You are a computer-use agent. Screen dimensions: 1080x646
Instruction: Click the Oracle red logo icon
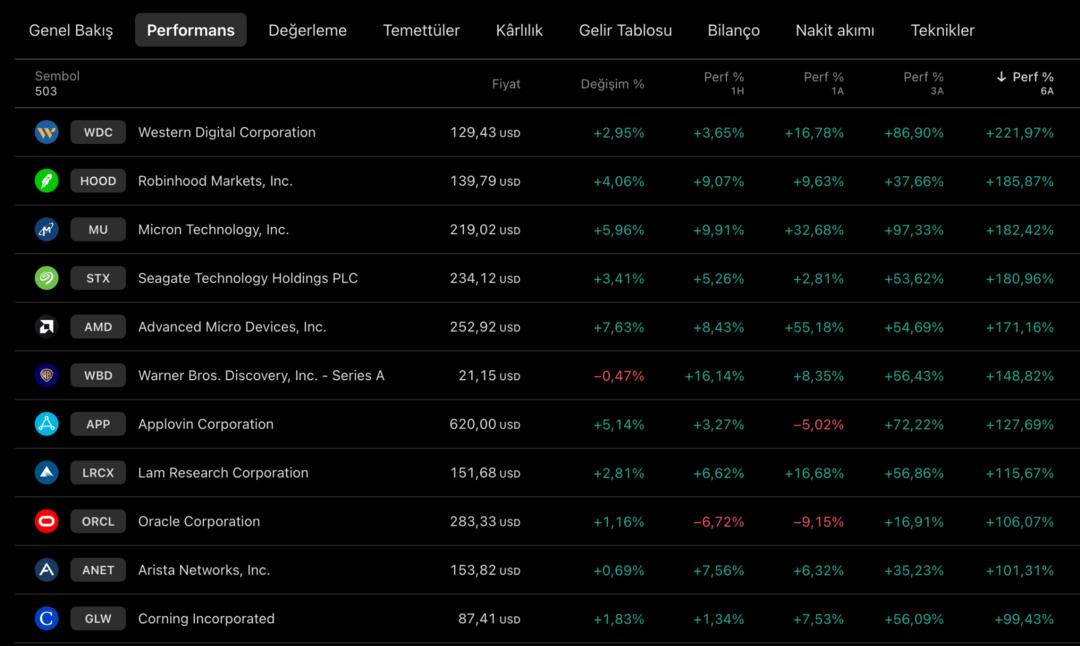click(47, 521)
